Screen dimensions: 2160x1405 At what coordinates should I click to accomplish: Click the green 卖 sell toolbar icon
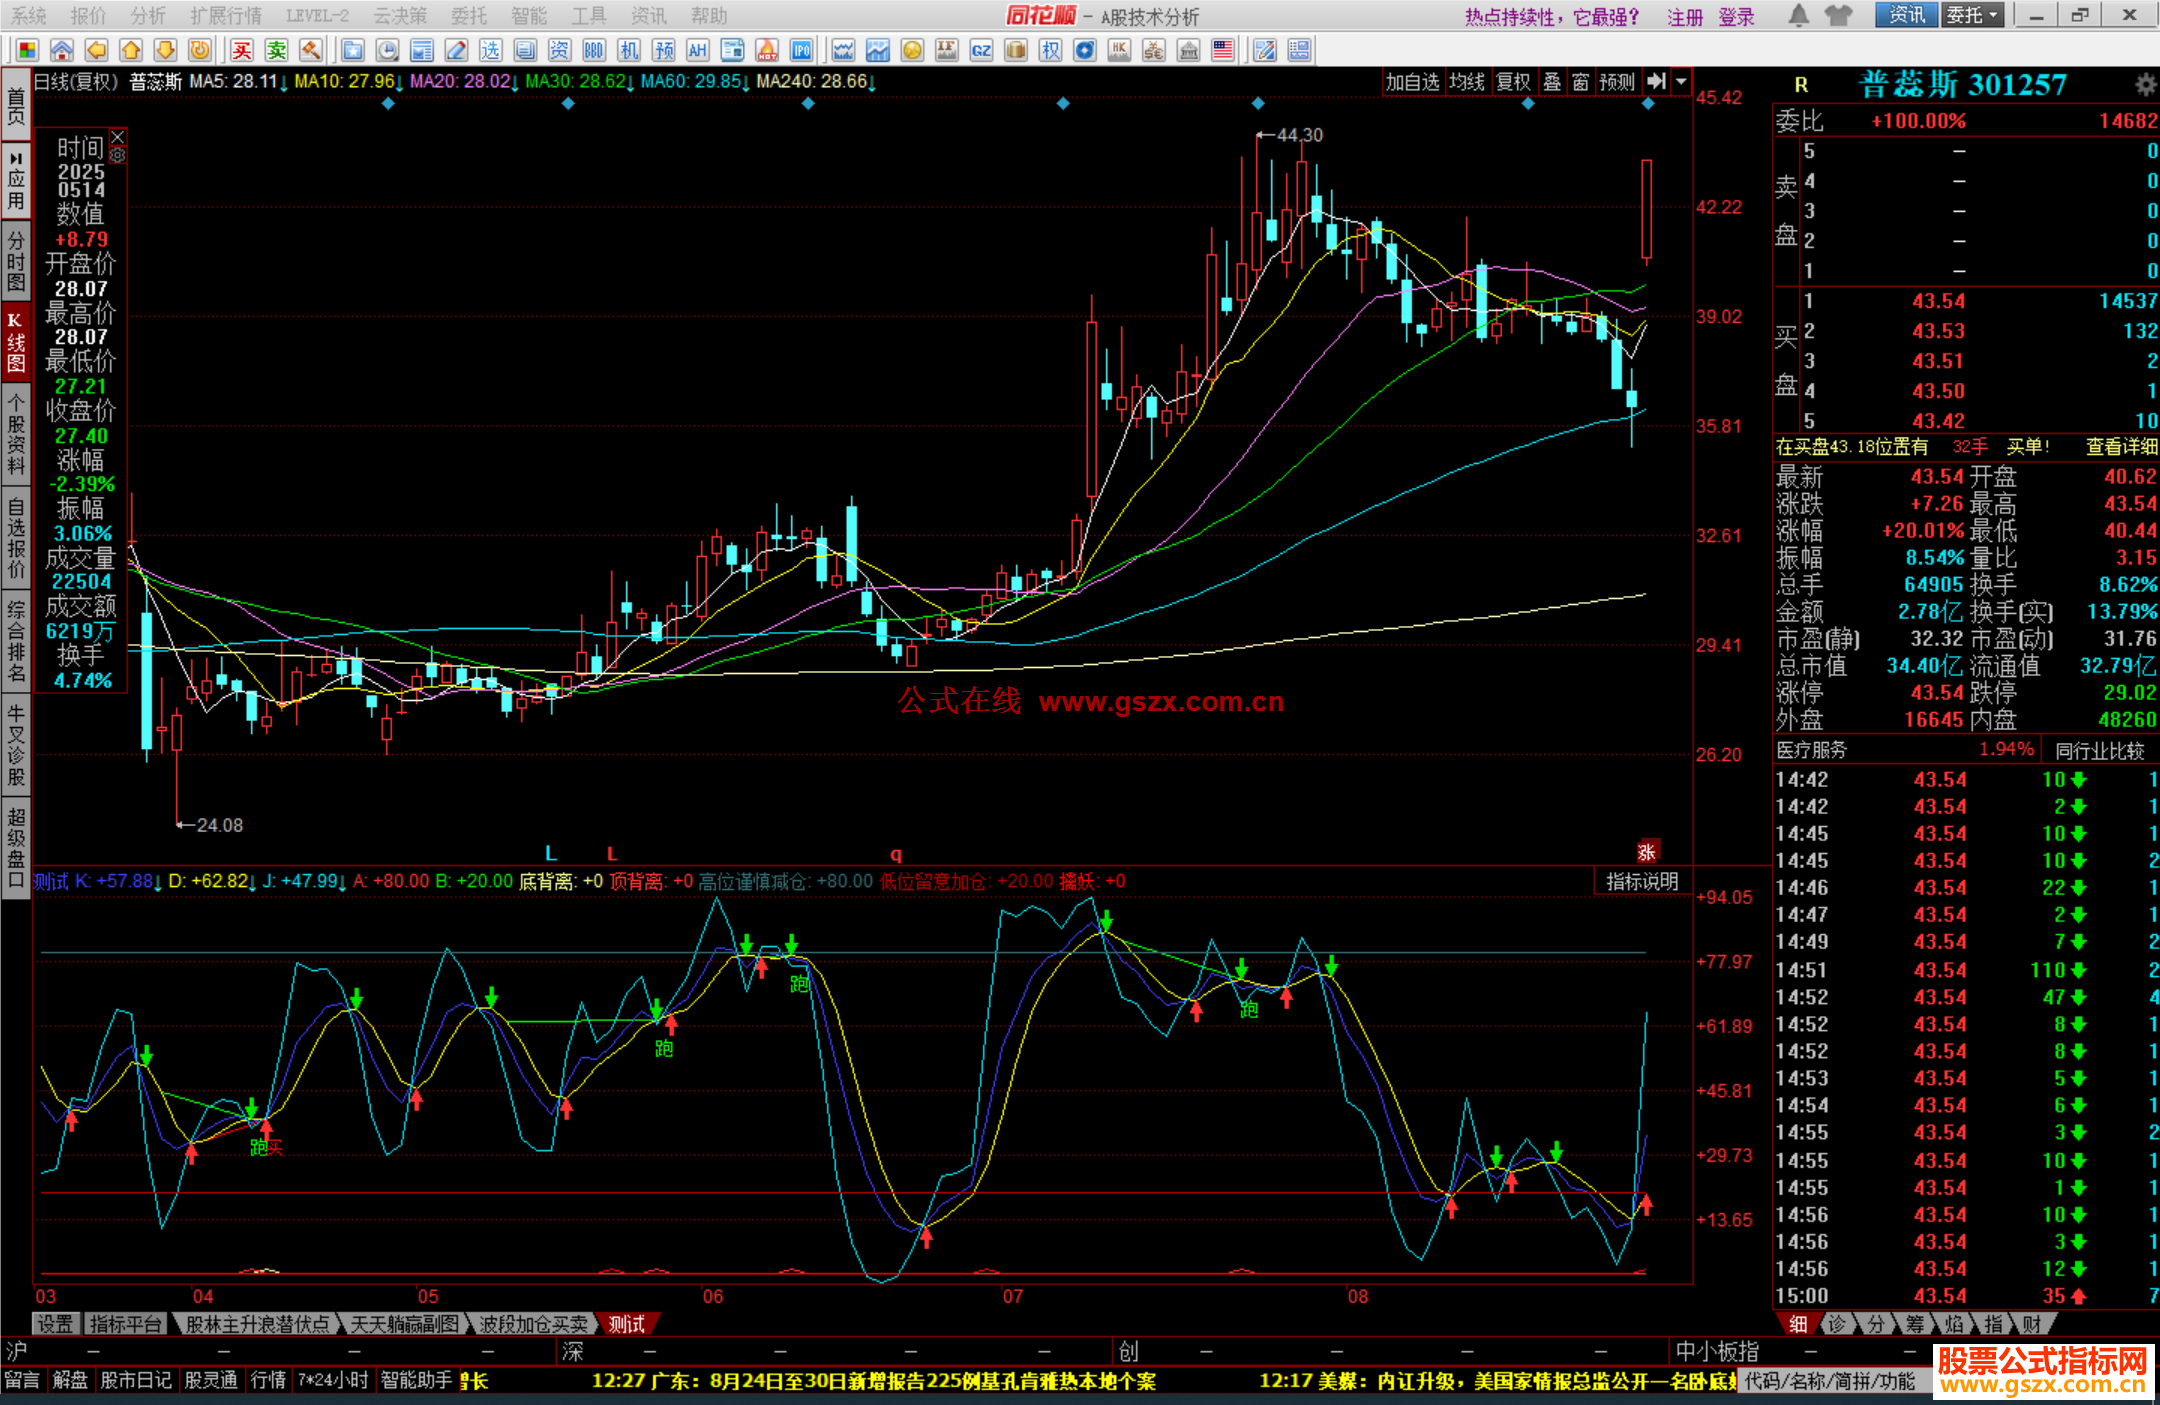276,50
